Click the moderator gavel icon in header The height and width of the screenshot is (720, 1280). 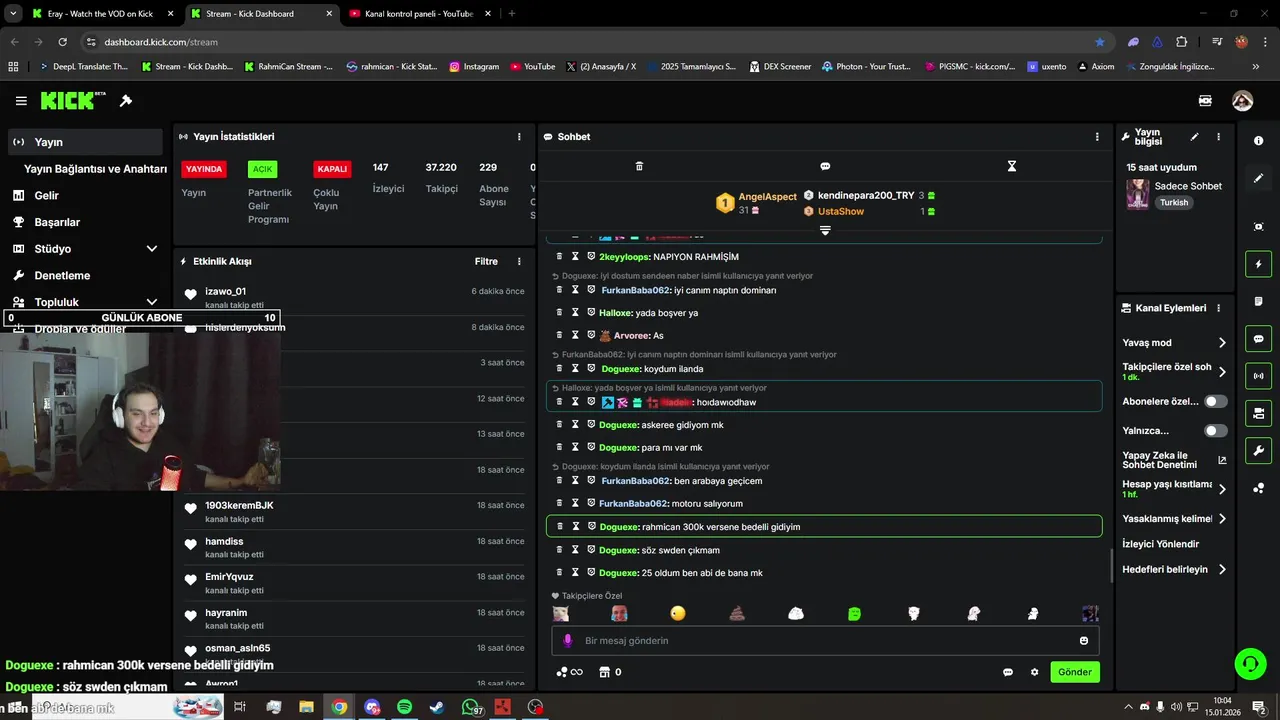click(126, 101)
